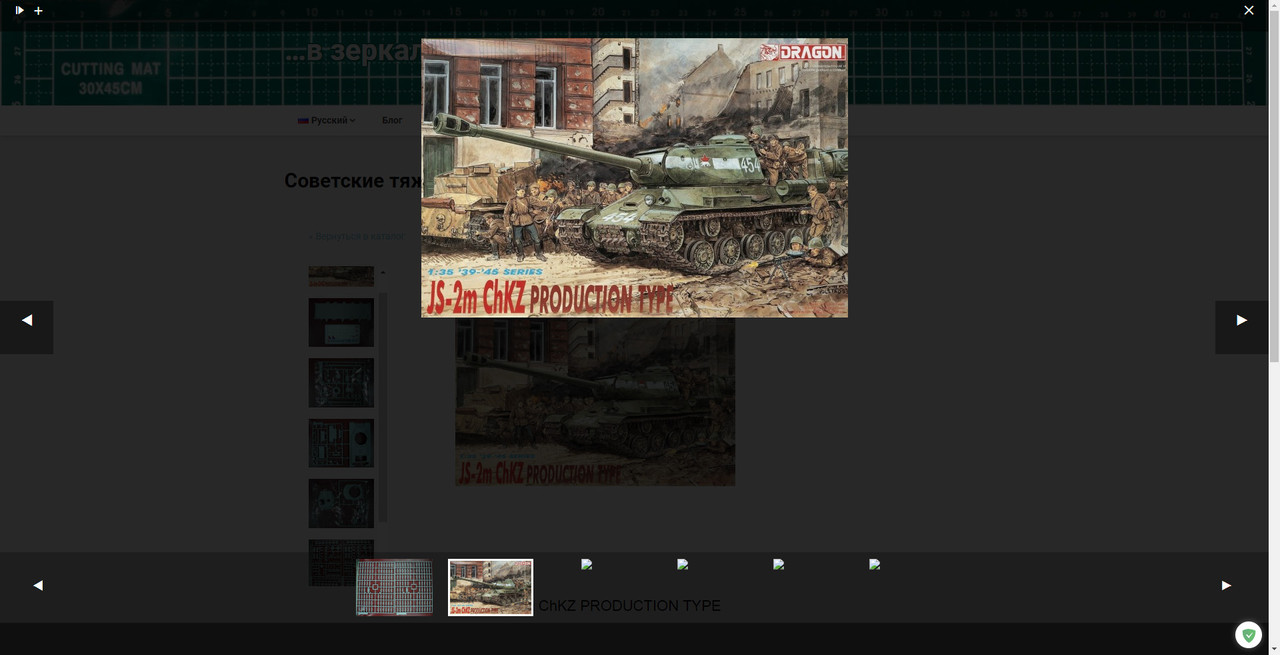
Task: Open the second sidebar thumbnail on the page
Action: click(x=341, y=322)
